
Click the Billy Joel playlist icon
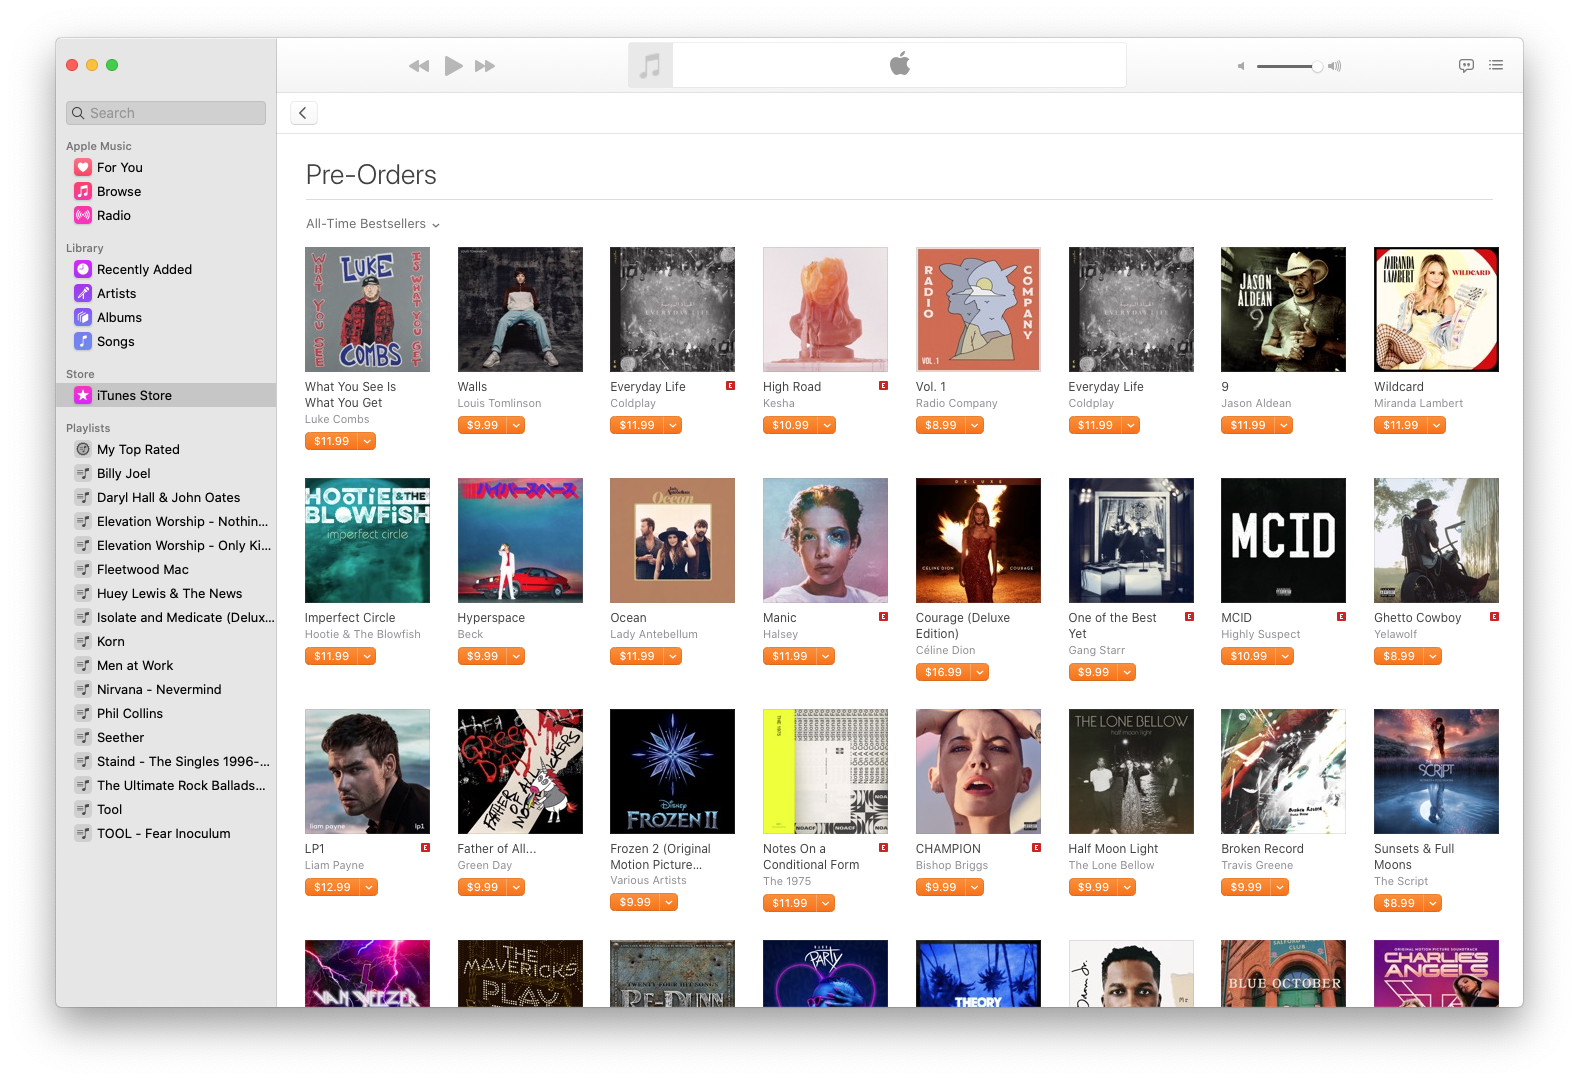(x=83, y=474)
